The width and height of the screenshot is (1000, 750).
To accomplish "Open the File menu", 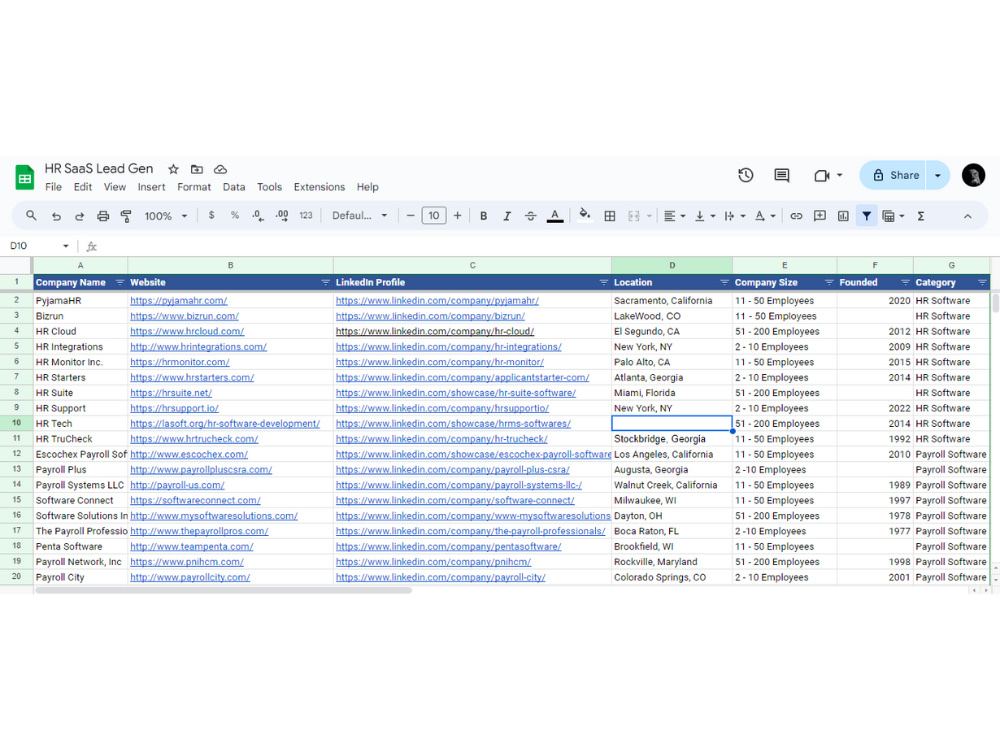I will point(54,187).
